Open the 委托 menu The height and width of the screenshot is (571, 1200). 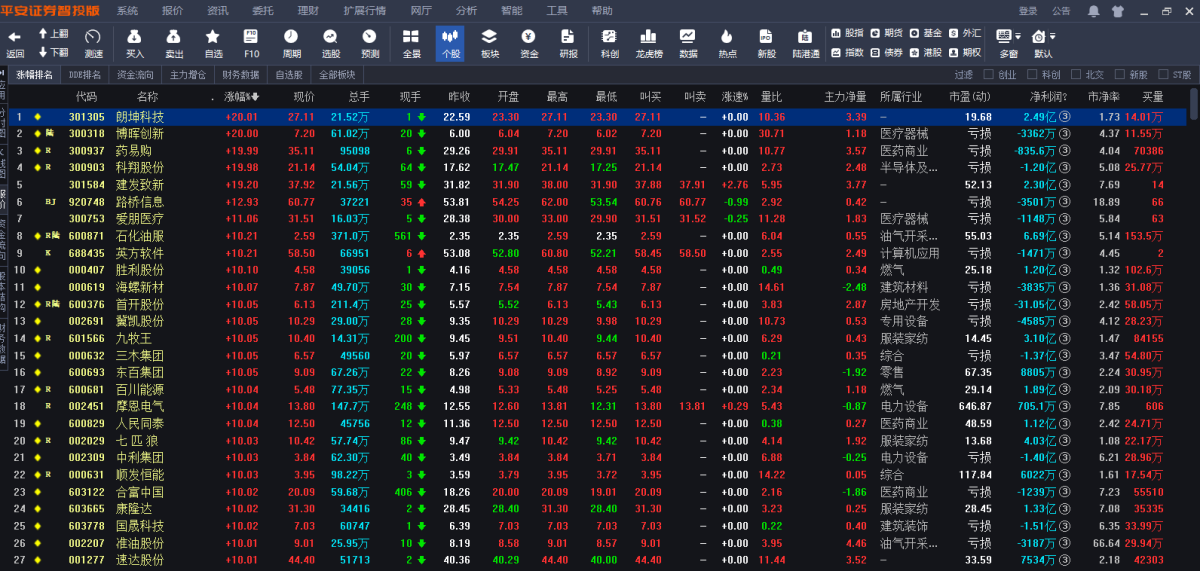(x=263, y=11)
